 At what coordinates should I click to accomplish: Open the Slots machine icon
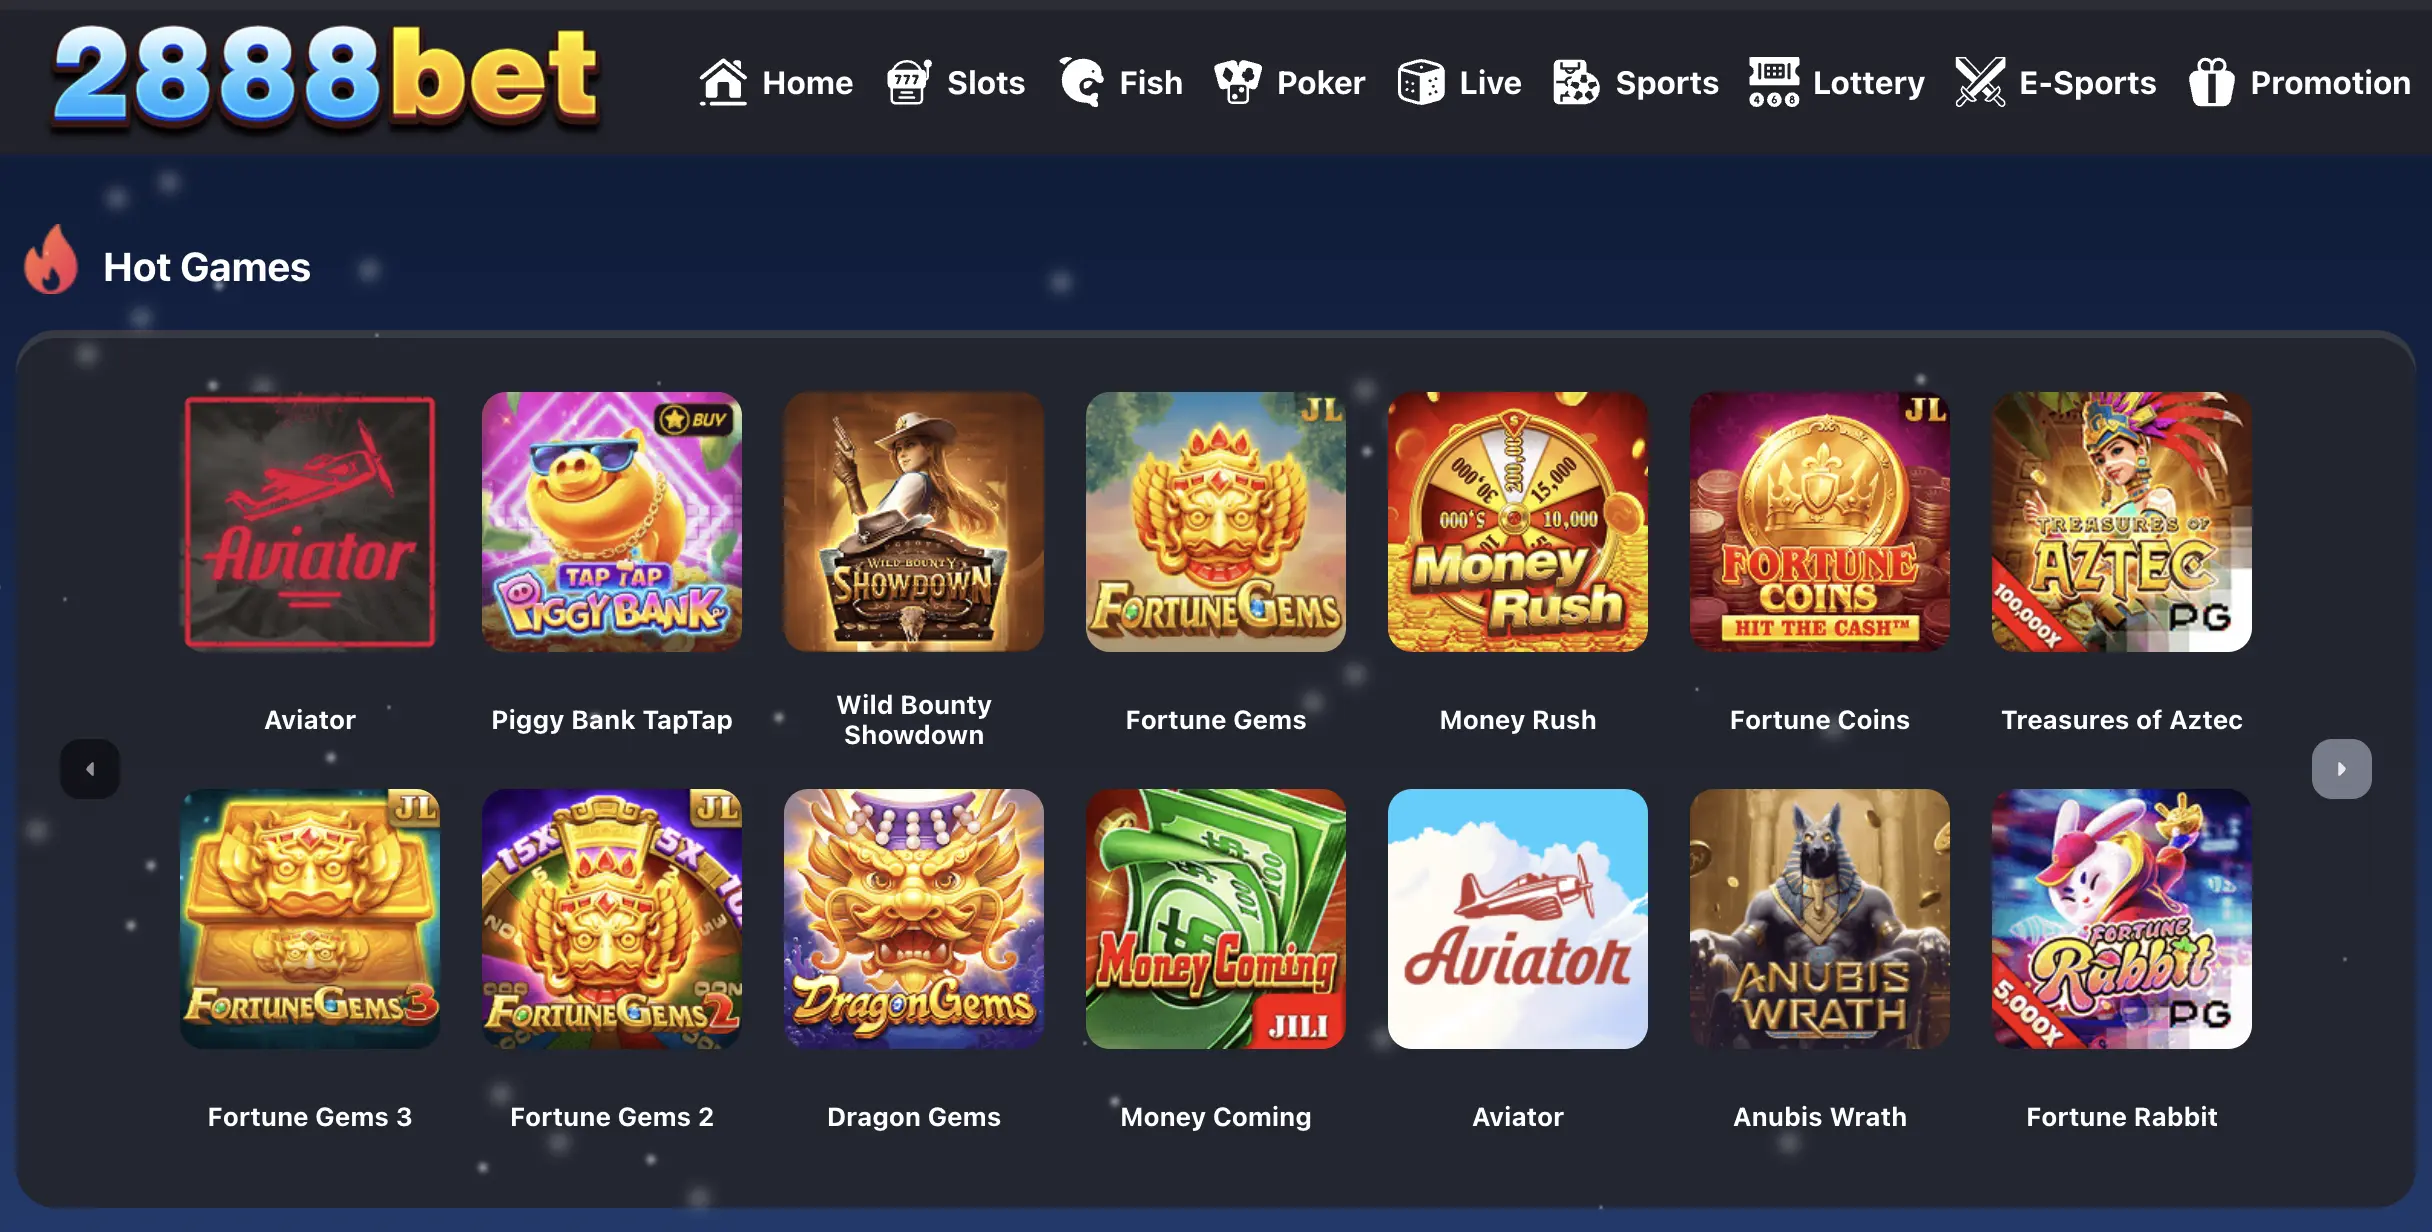(x=908, y=82)
